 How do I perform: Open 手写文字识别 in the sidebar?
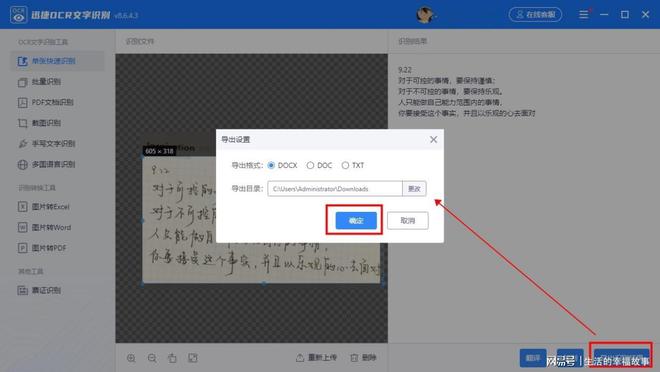[x=47, y=143]
